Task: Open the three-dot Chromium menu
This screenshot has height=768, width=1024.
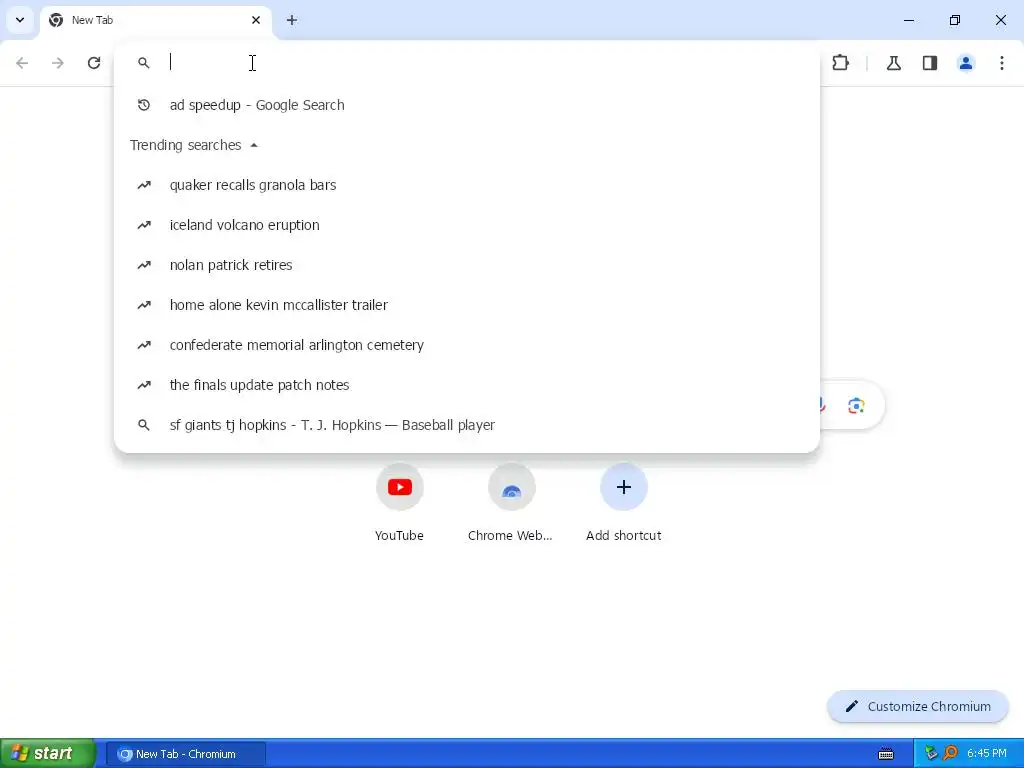Action: [x=1002, y=63]
